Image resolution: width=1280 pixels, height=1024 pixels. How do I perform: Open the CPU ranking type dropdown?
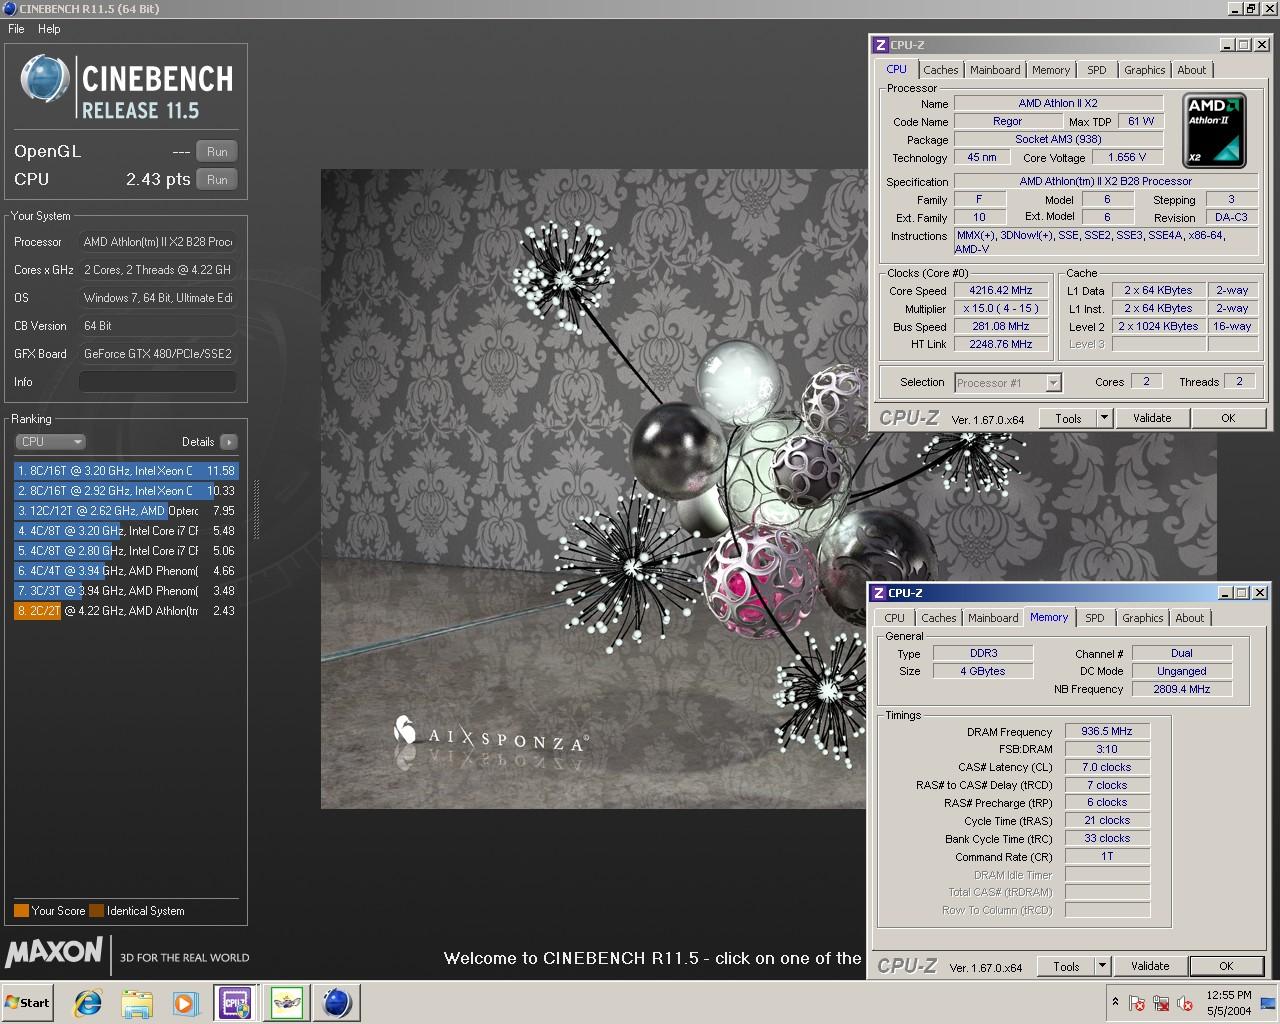[x=50, y=442]
